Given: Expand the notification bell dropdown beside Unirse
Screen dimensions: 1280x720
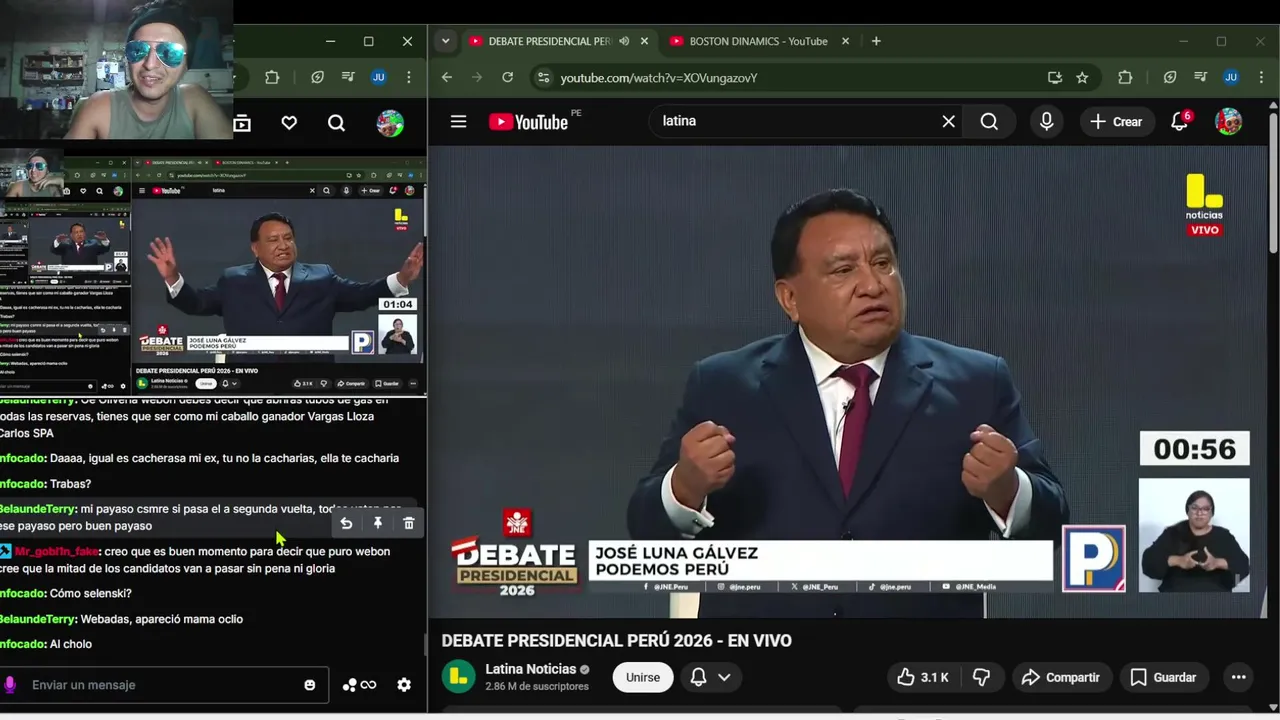Looking at the screenshot, I should coord(724,677).
